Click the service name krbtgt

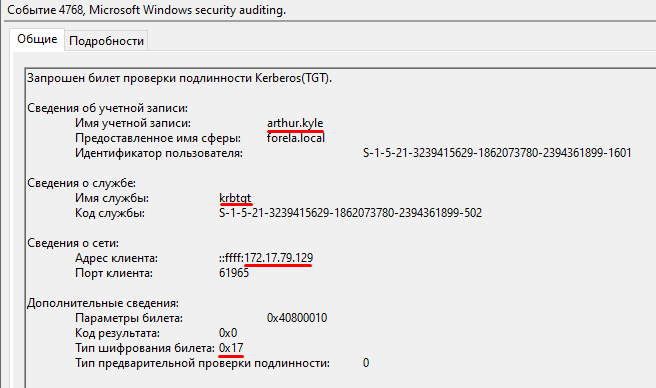pos(235,198)
